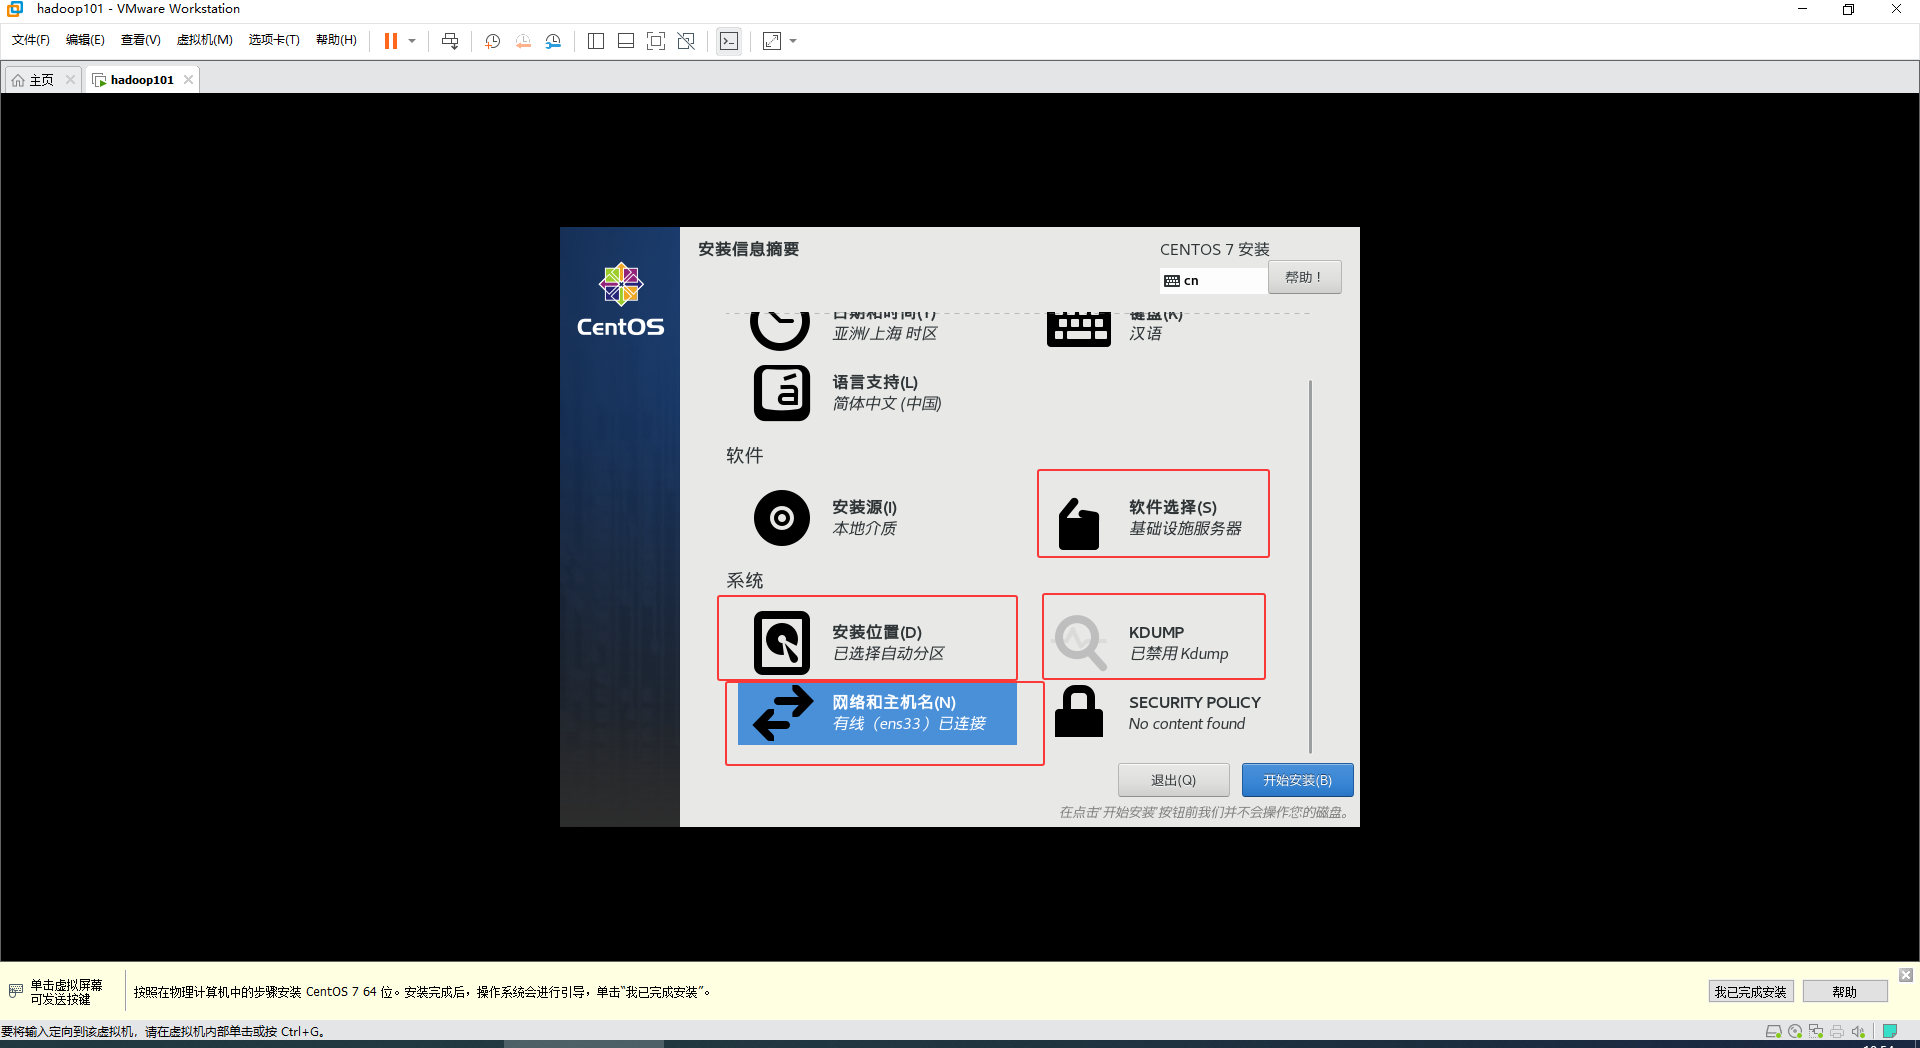This screenshot has height=1048, width=1920.
Task: Click the 退出(Q) button
Action: 1173,780
